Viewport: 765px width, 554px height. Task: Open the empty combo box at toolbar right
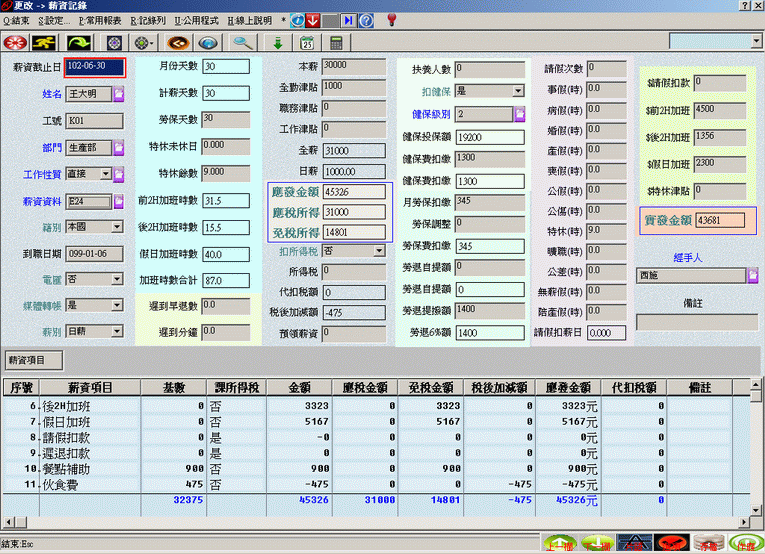tap(757, 41)
